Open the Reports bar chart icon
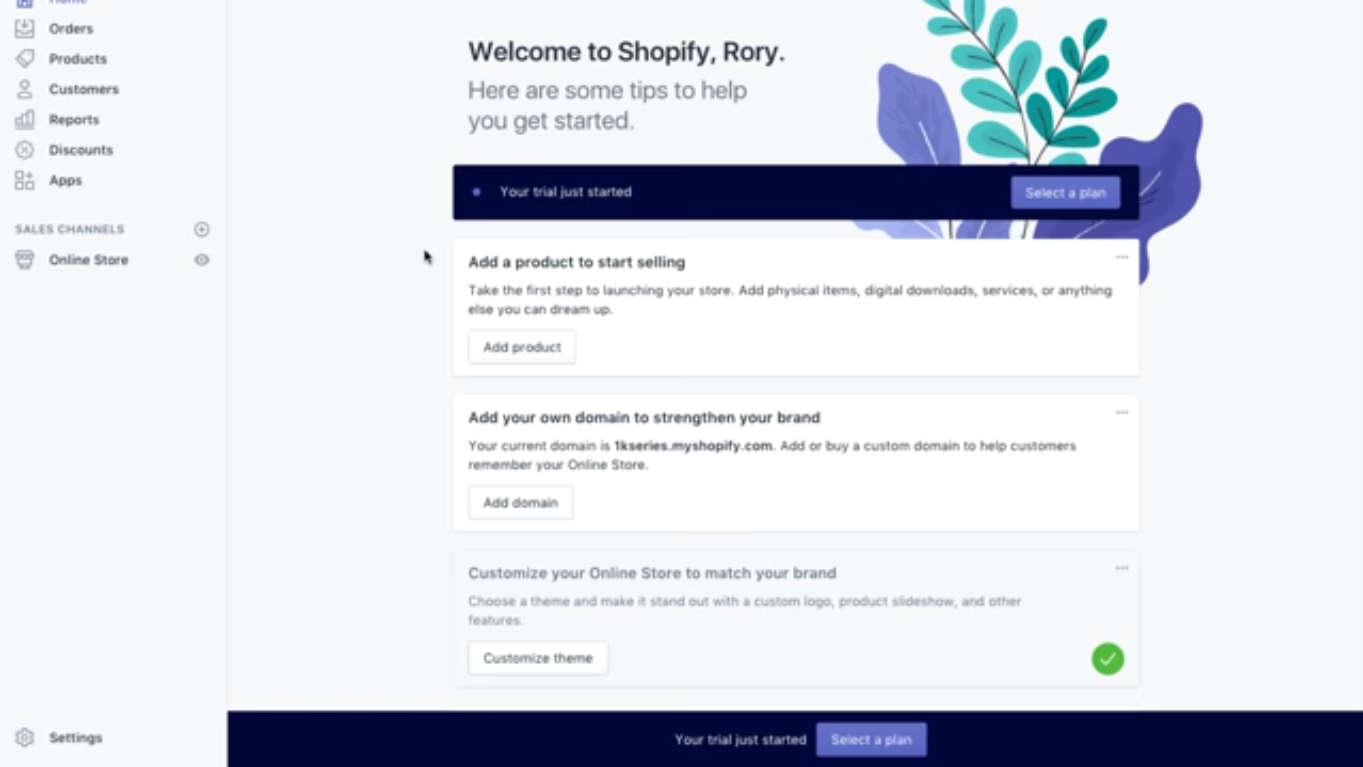 (24, 119)
